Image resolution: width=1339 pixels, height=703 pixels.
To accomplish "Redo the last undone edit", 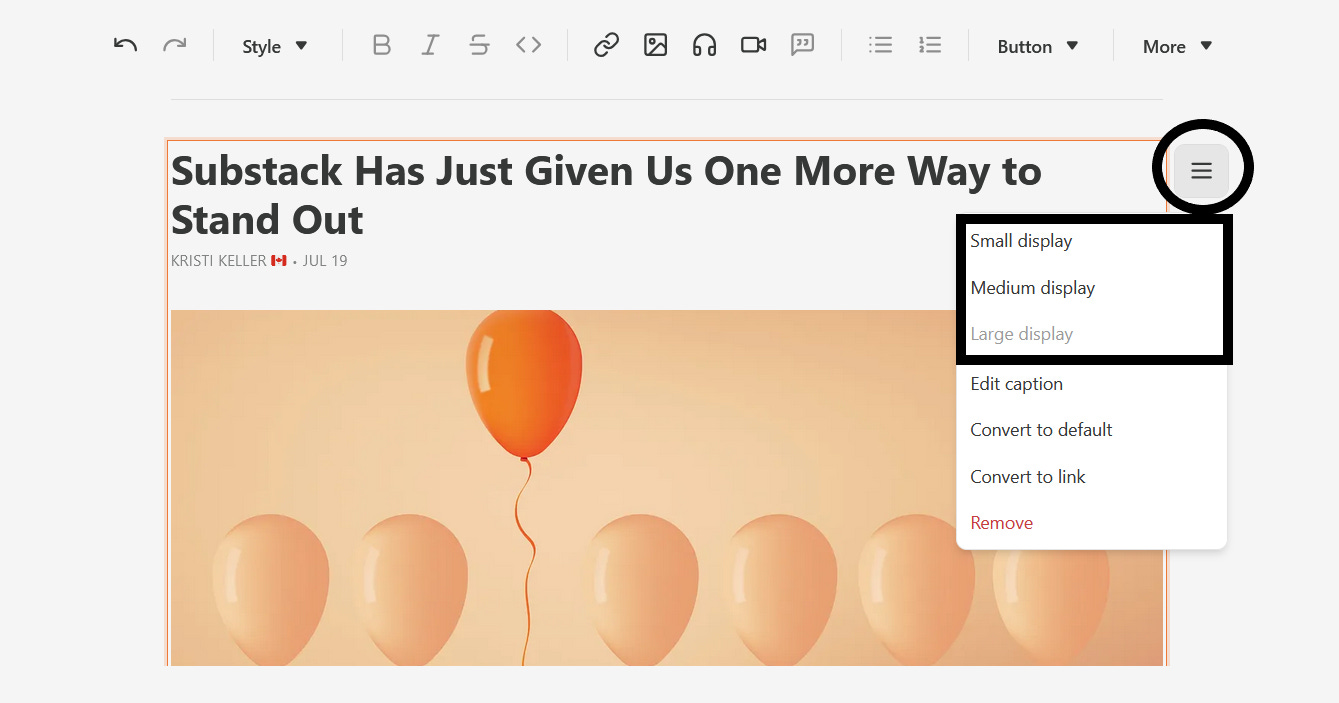I will click(x=175, y=45).
